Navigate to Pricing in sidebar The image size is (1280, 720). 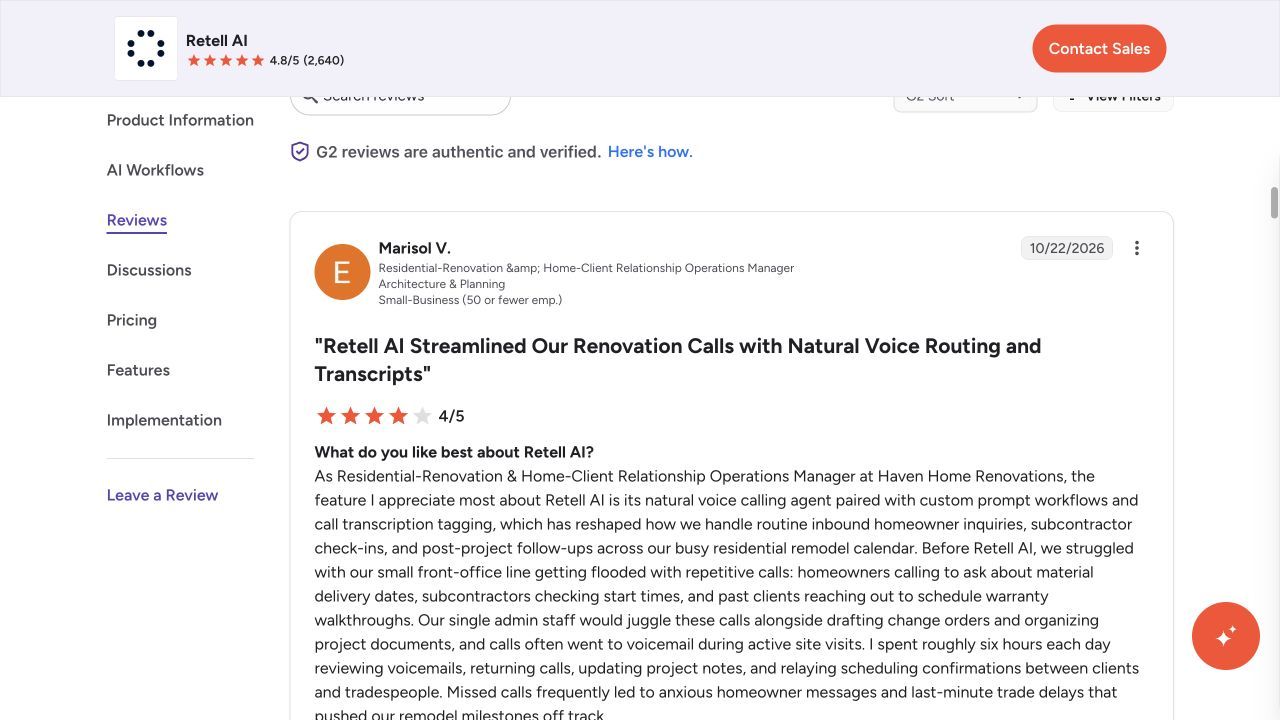click(x=132, y=320)
